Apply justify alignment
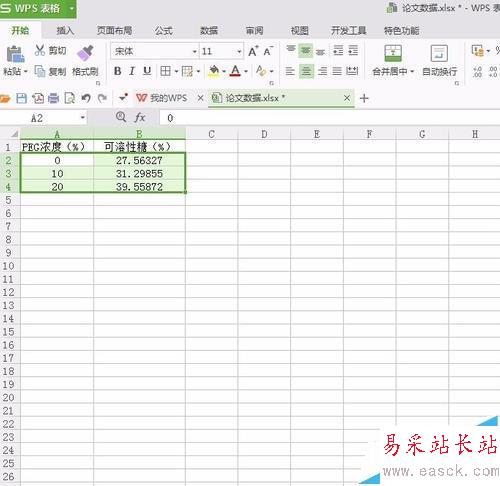This screenshot has width=500, height=486. click(x=337, y=71)
